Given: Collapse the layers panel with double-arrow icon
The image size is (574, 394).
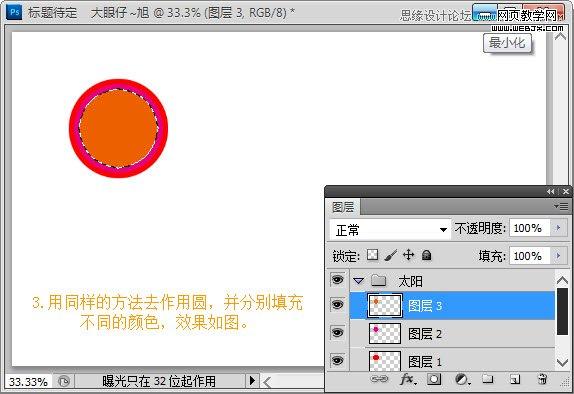Looking at the screenshot, I should pos(550,192).
